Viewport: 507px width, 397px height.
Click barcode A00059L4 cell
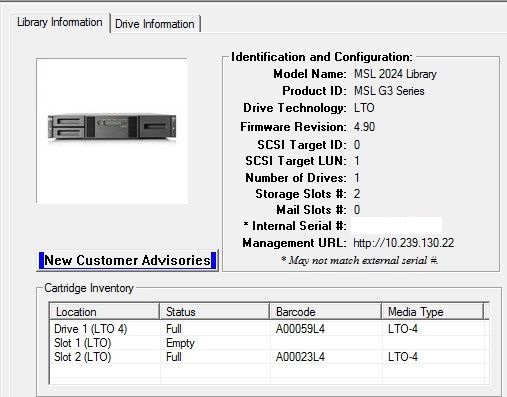300,329
